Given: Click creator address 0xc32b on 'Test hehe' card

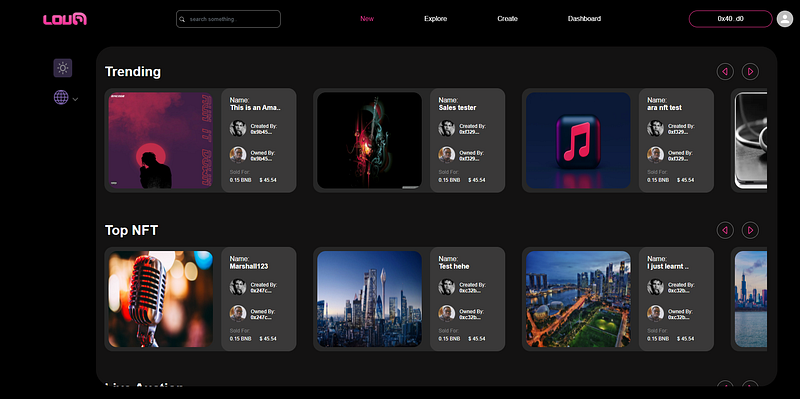Looking at the screenshot, I should [470, 290].
